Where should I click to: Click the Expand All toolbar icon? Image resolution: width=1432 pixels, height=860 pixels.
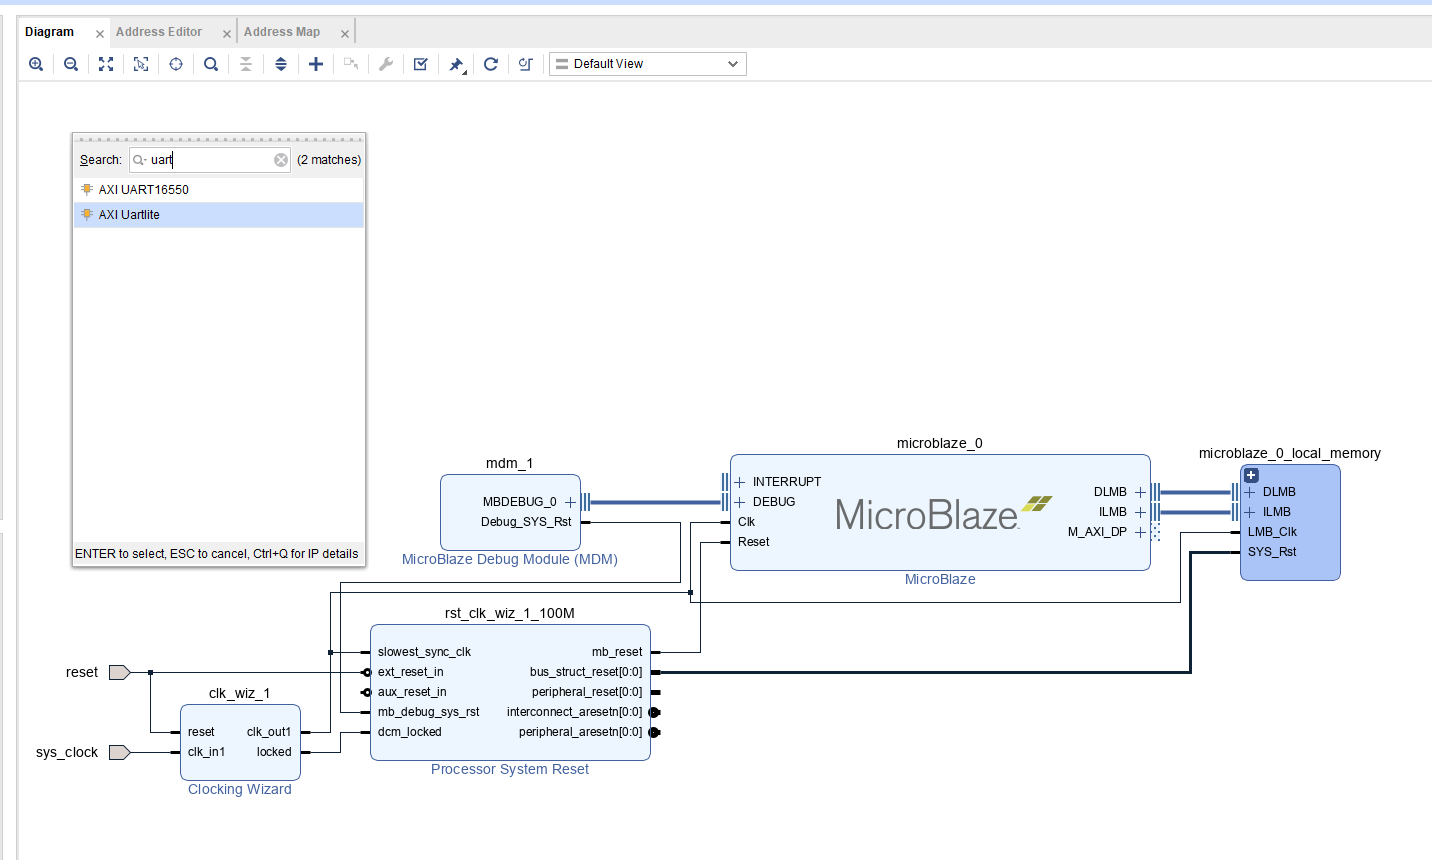(x=281, y=64)
